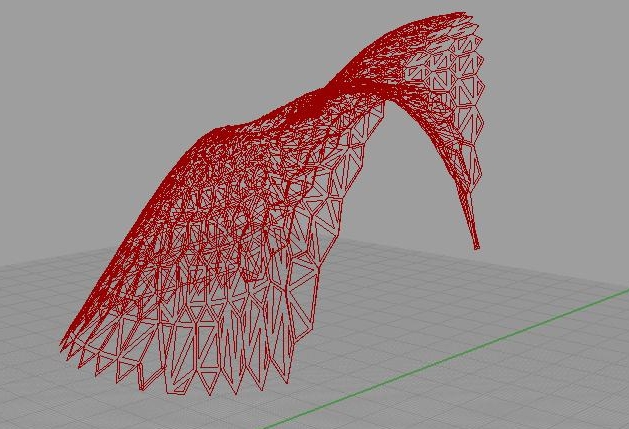Click the narrow pointed leg tip of mesh
The image size is (629, 429).
tap(476, 244)
